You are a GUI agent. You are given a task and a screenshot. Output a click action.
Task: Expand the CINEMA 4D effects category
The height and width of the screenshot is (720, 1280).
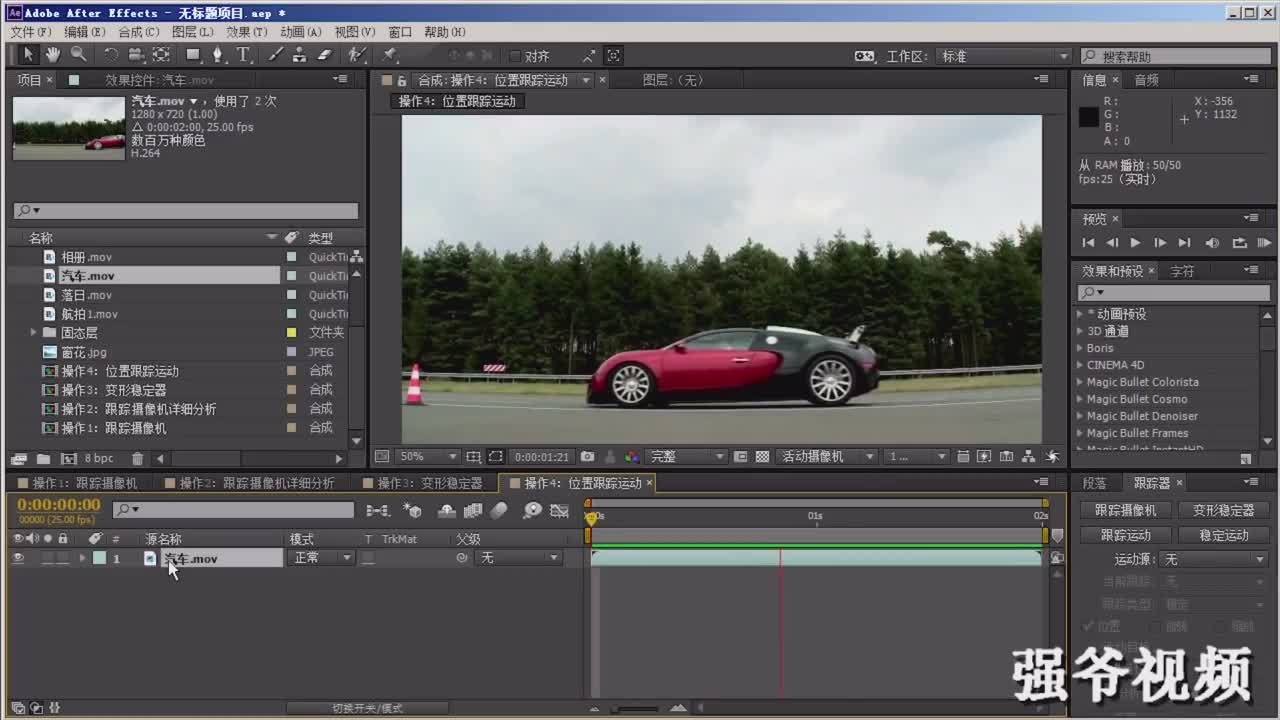pos(1080,365)
